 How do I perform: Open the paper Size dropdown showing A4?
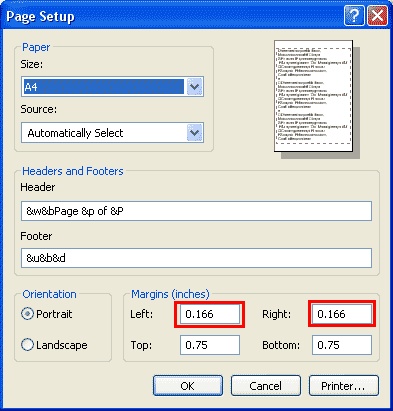pyautogui.click(x=112, y=87)
